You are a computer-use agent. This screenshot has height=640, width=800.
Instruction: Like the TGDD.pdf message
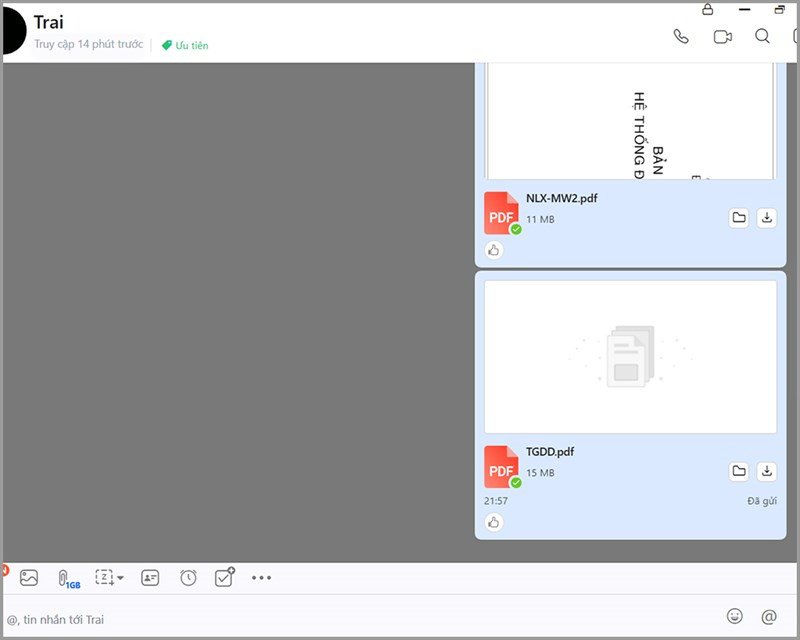tap(494, 522)
